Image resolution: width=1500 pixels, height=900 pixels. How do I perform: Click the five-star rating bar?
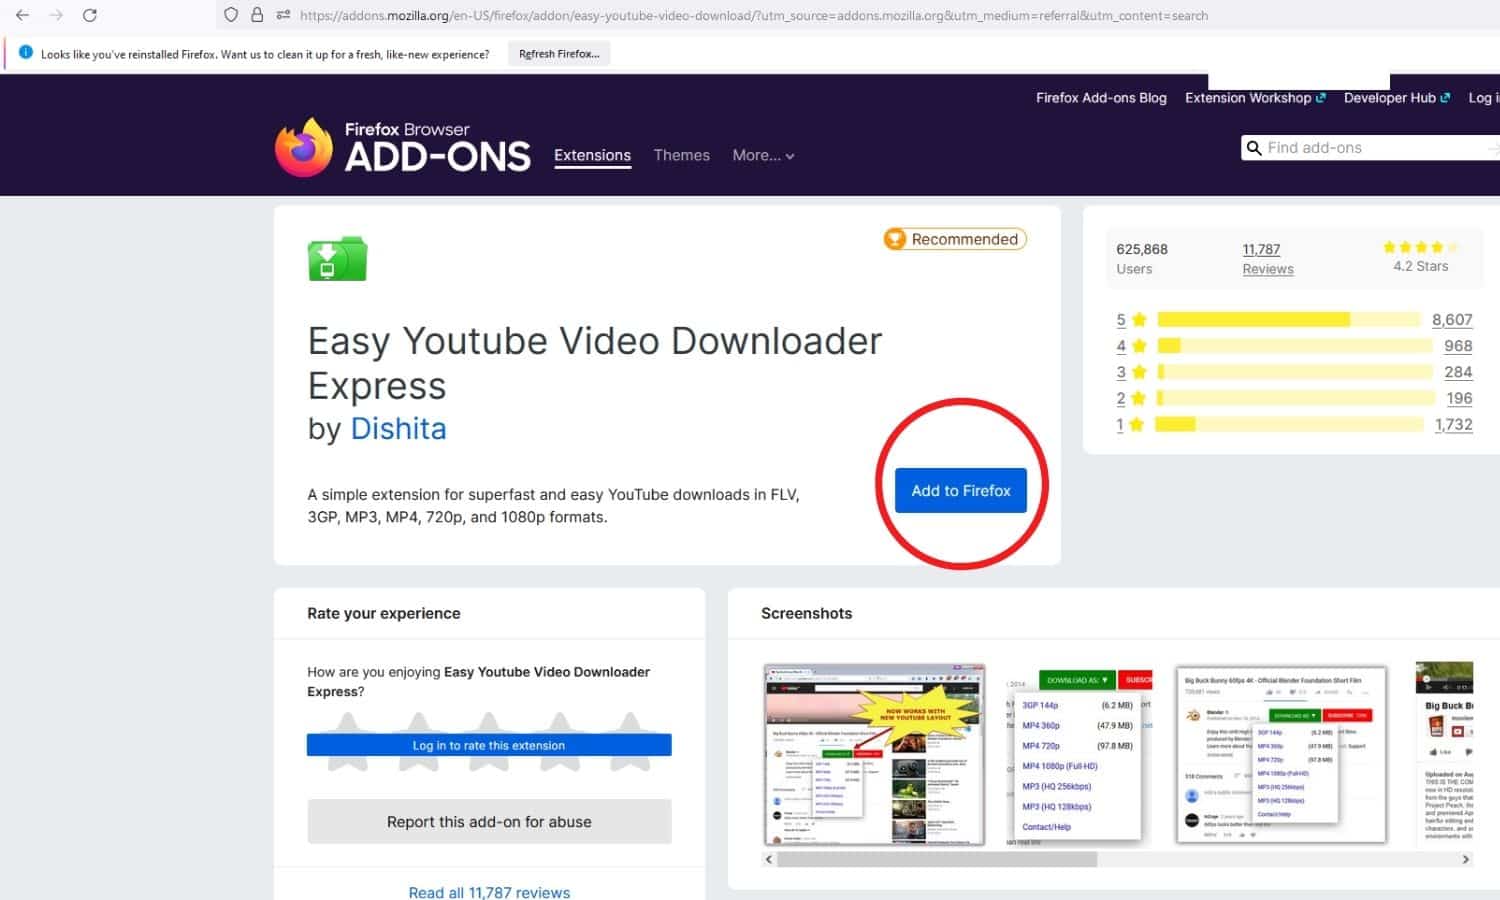(x=1289, y=320)
